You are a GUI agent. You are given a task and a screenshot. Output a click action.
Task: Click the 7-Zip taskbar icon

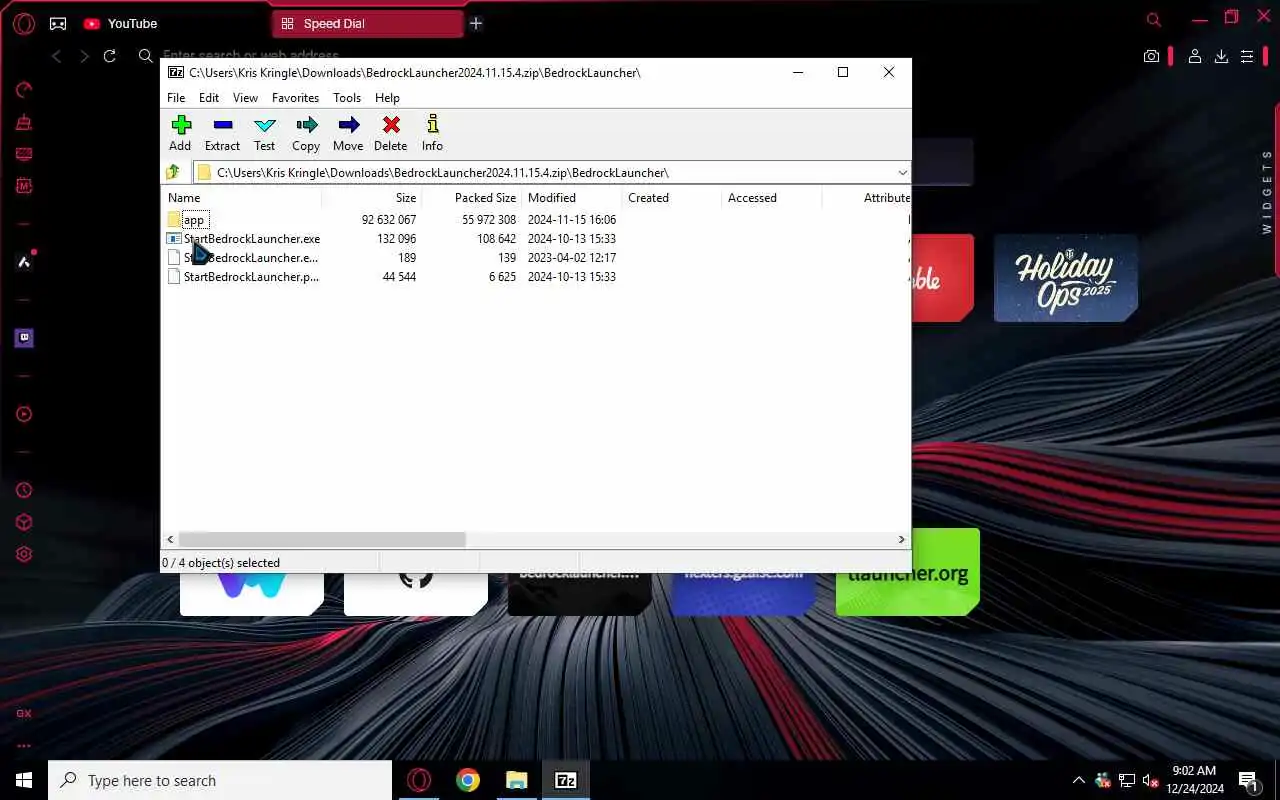(x=566, y=780)
